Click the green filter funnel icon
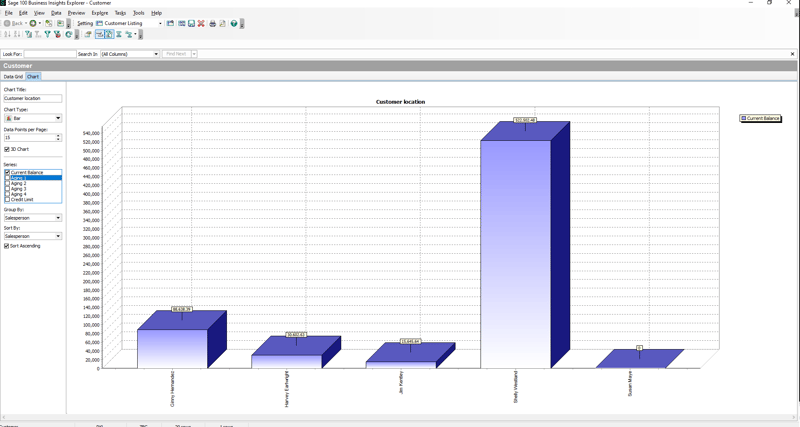This screenshot has width=800, height=427. (47, 34)
